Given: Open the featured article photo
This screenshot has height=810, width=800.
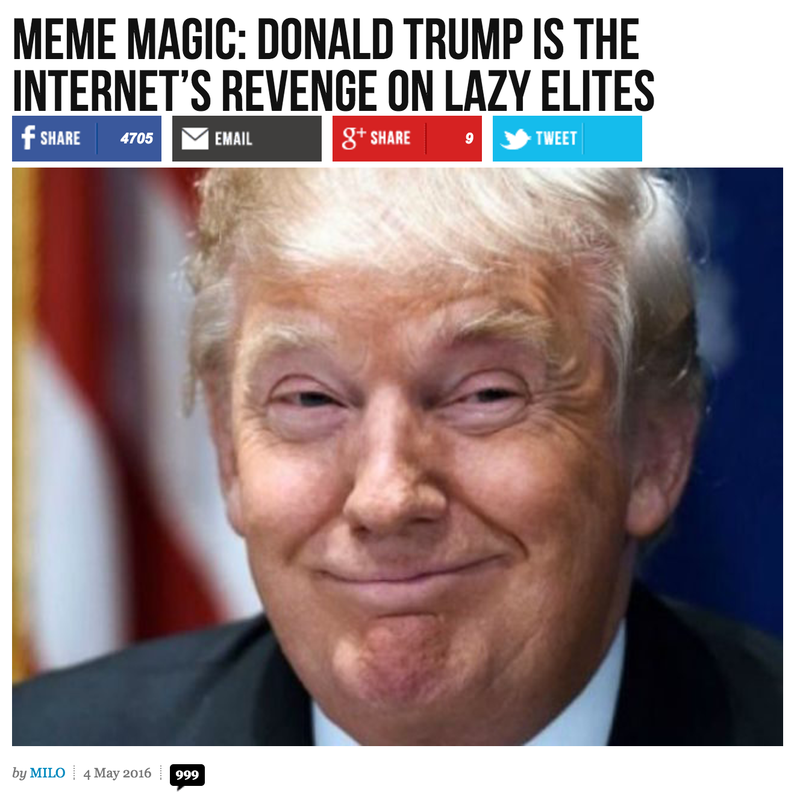Looking at the screenshot, I should pos(397,456).
